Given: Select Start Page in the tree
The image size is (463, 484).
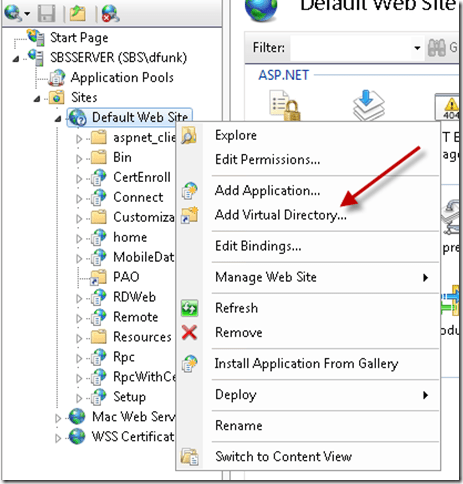Looking at the screenshot, I should coord(79,38).
